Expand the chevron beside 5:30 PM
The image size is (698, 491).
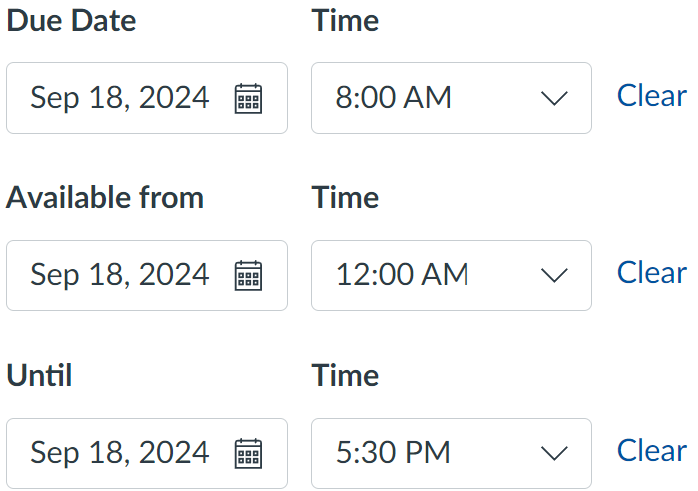click(553, 453)
